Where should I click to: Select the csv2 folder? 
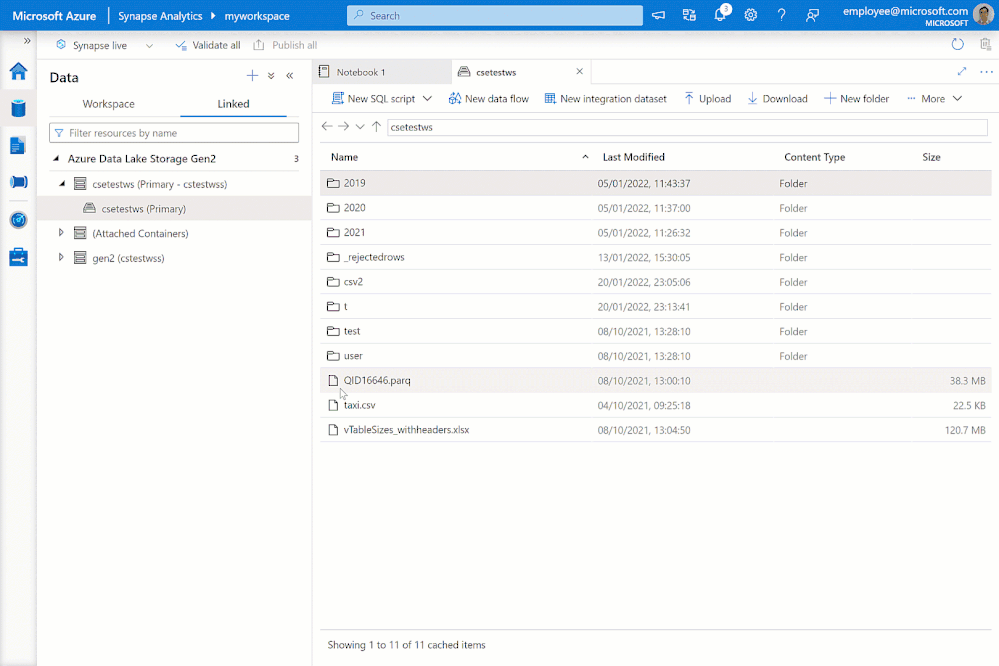pos(656,282)
